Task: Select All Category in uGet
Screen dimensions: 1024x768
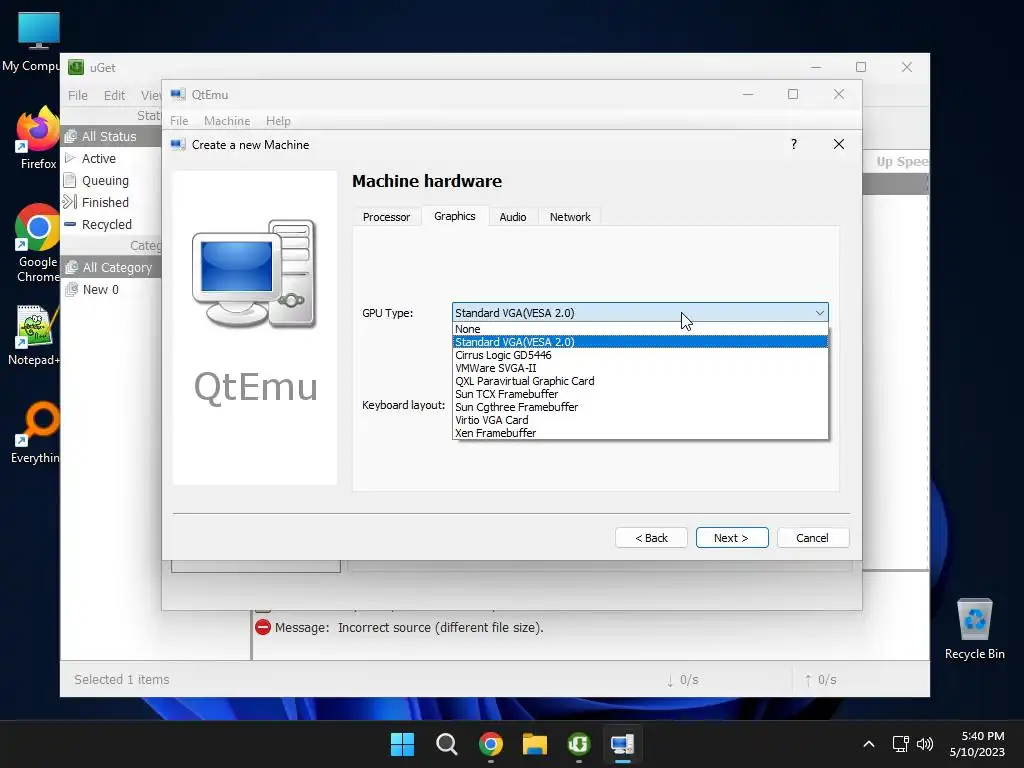Action: 111,268
